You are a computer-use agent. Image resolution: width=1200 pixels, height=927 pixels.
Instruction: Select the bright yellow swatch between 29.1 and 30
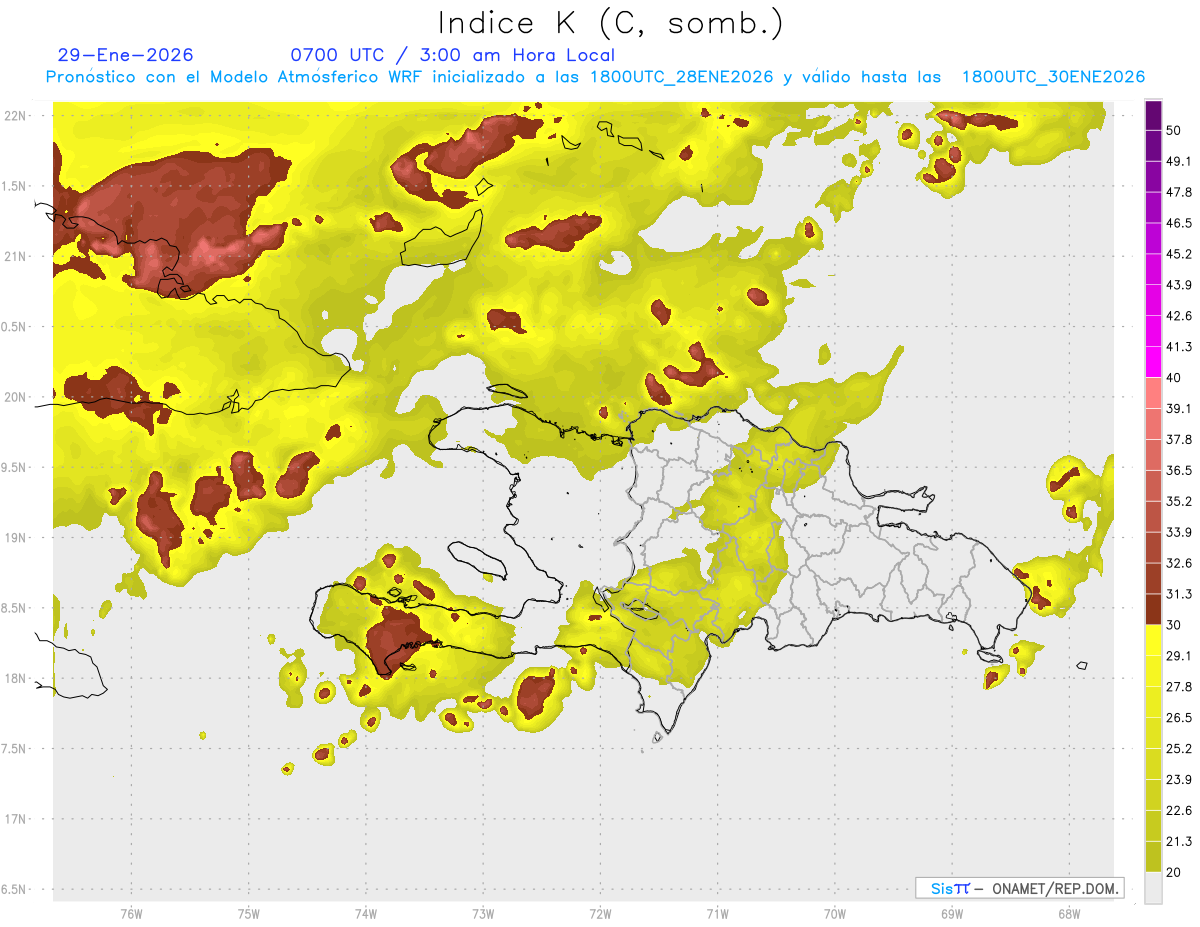click(1153, 640)
